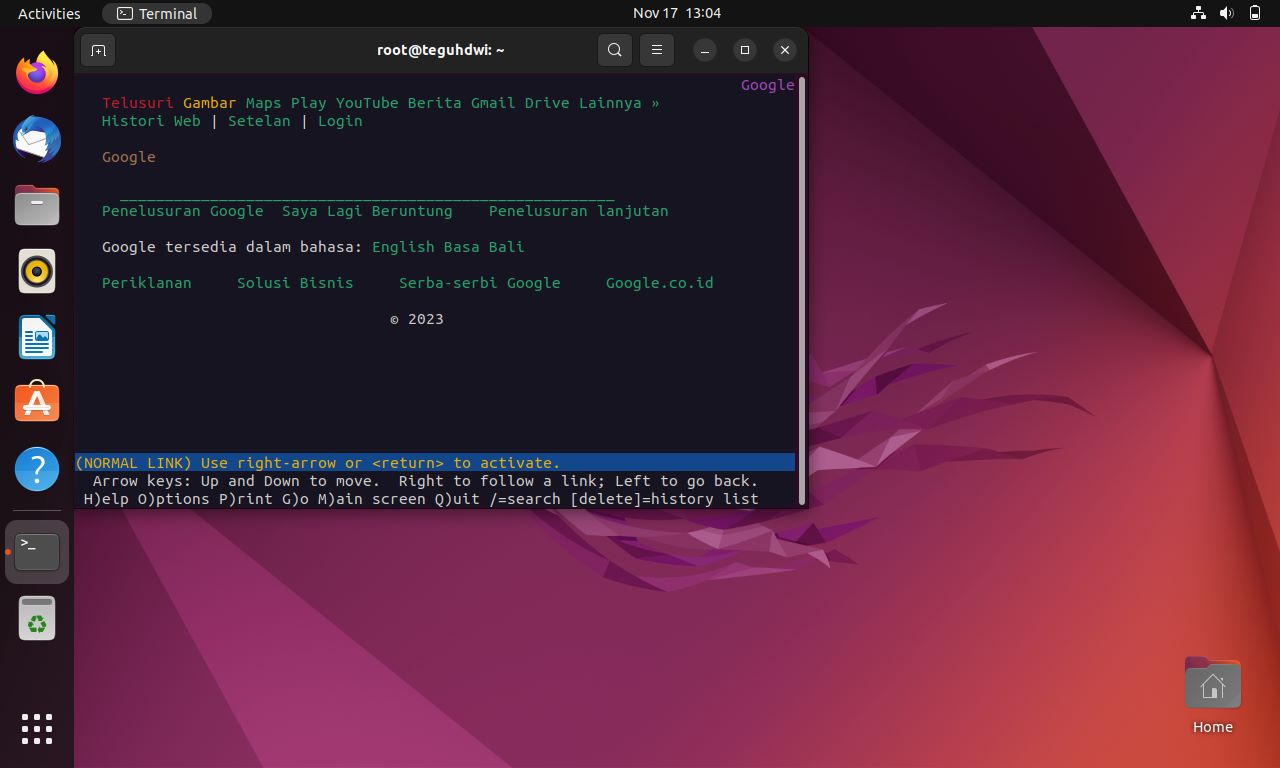Viewport: 1280px width, 768px height.
Task: Select the terminal's vertical scrollbar
Action: click(801, 290)
